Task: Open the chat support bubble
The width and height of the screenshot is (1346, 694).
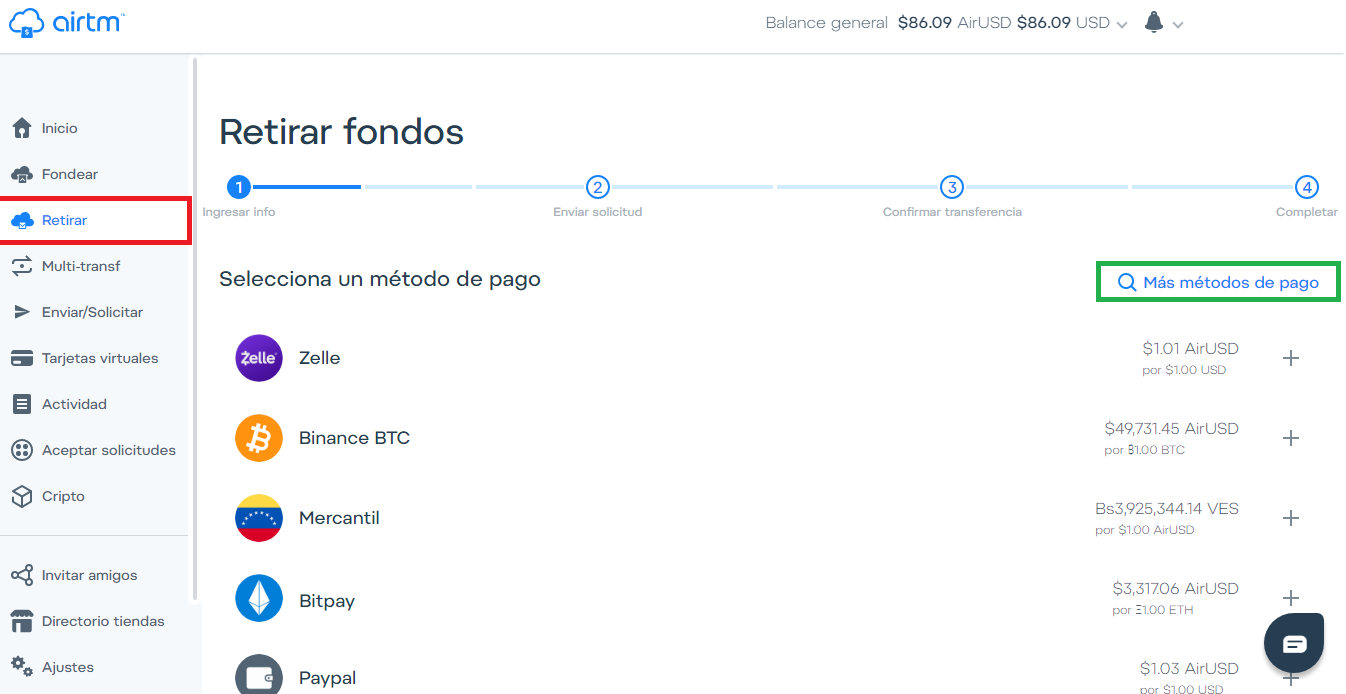Action: (x=1294, y=643)
